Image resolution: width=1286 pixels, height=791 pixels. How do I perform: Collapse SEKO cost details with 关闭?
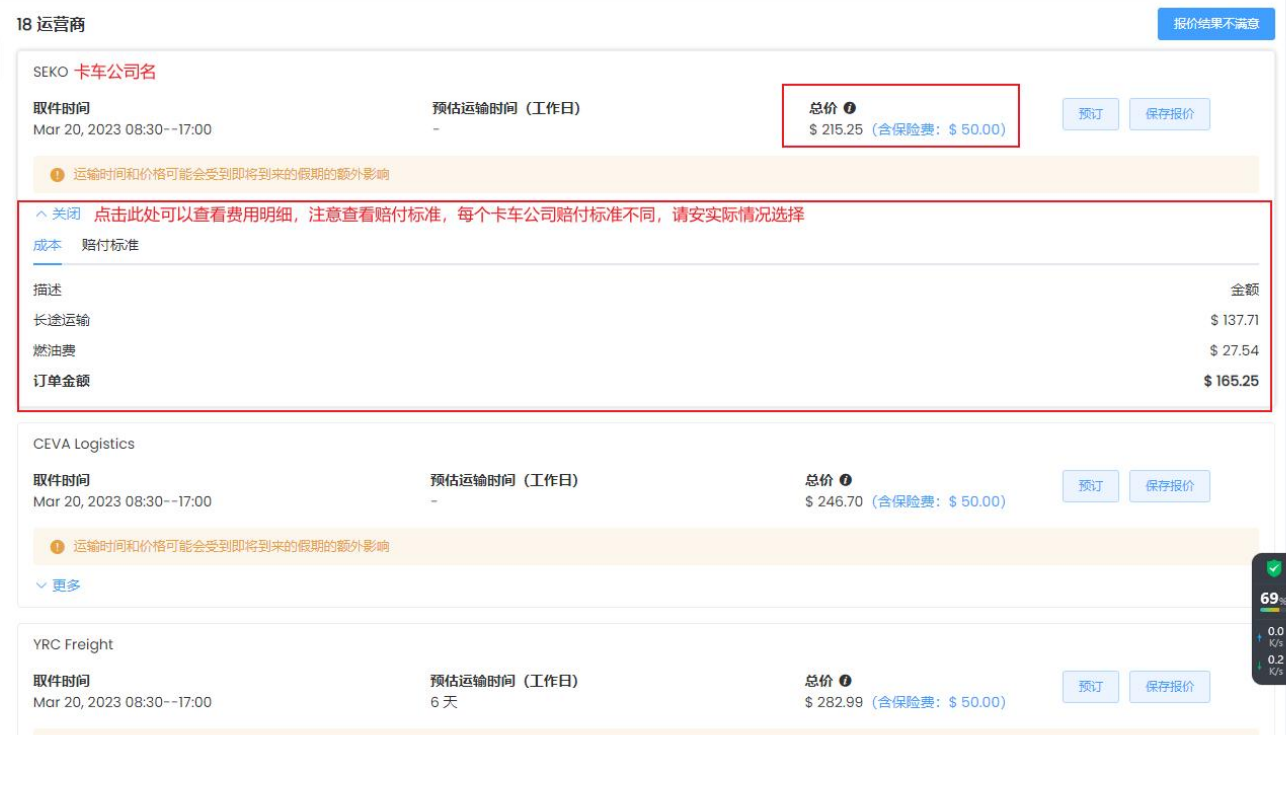58,215
